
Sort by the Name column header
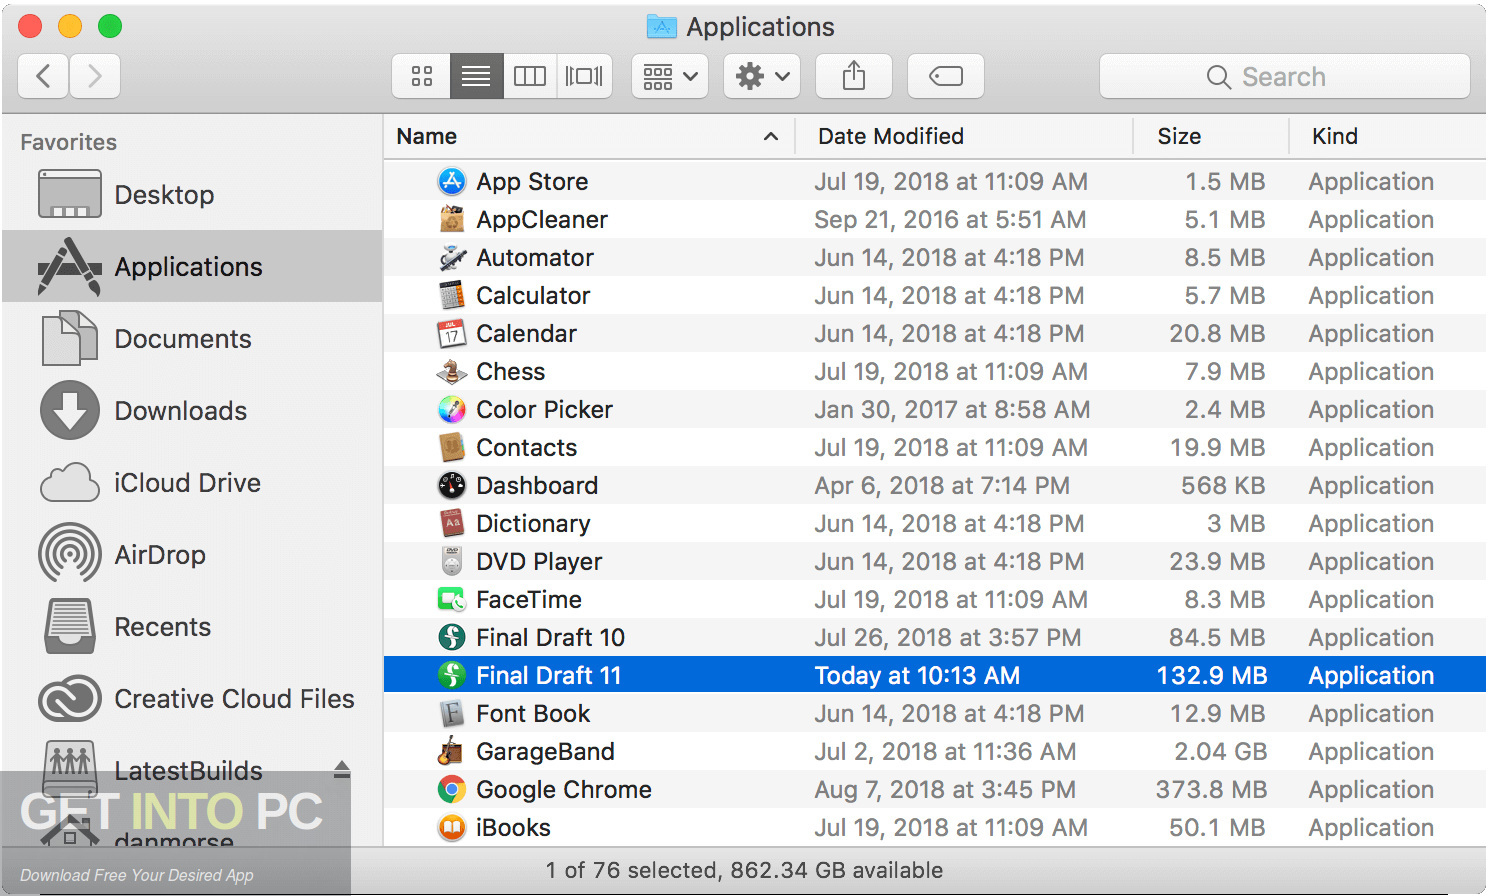coord(589,137)
